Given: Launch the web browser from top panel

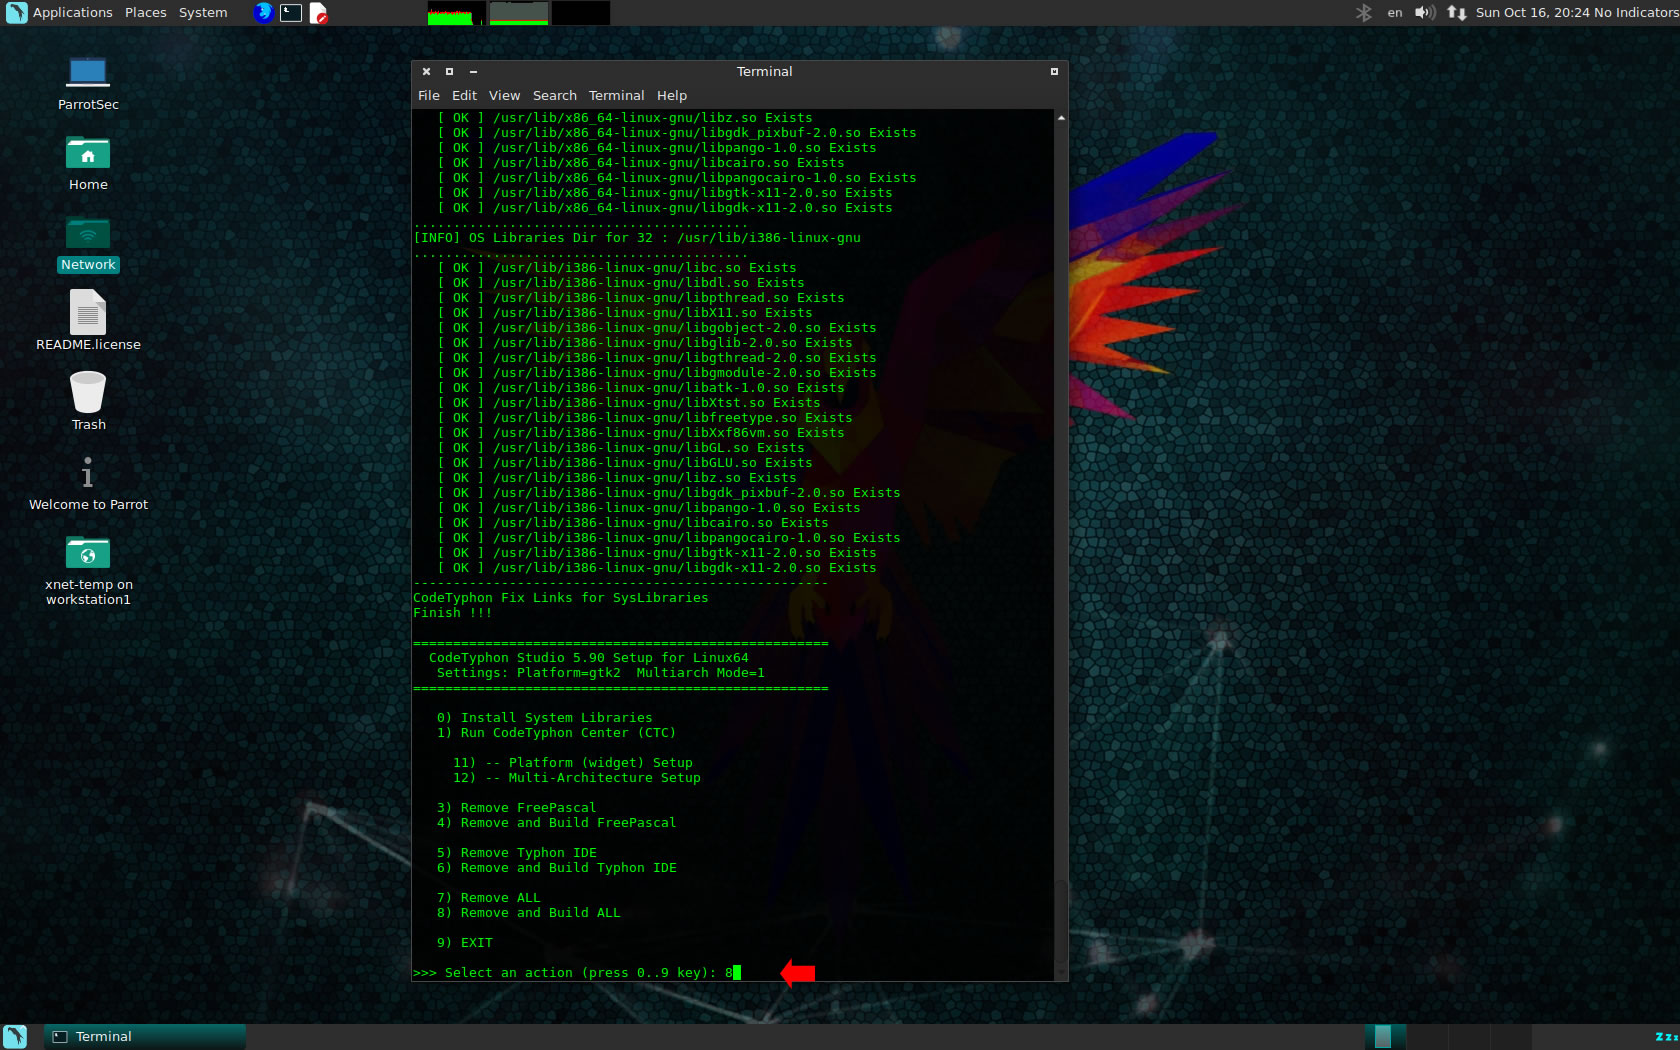Looking at the screenshot, I should pos(263,12).
